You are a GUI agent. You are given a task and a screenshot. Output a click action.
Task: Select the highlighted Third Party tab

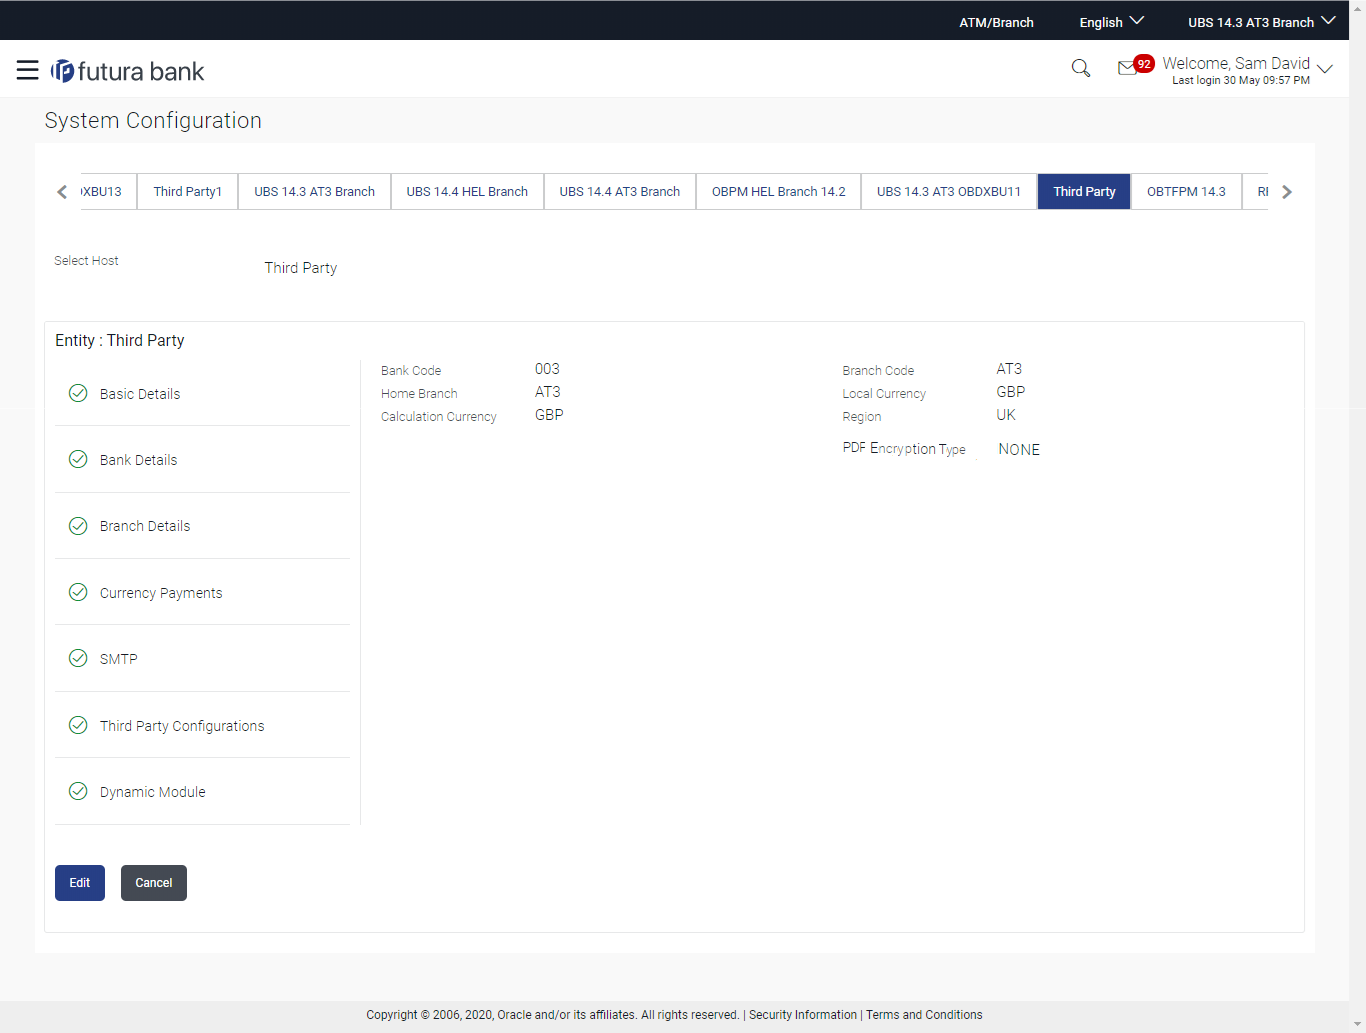pyautogui.click(x=1084, y=191)
